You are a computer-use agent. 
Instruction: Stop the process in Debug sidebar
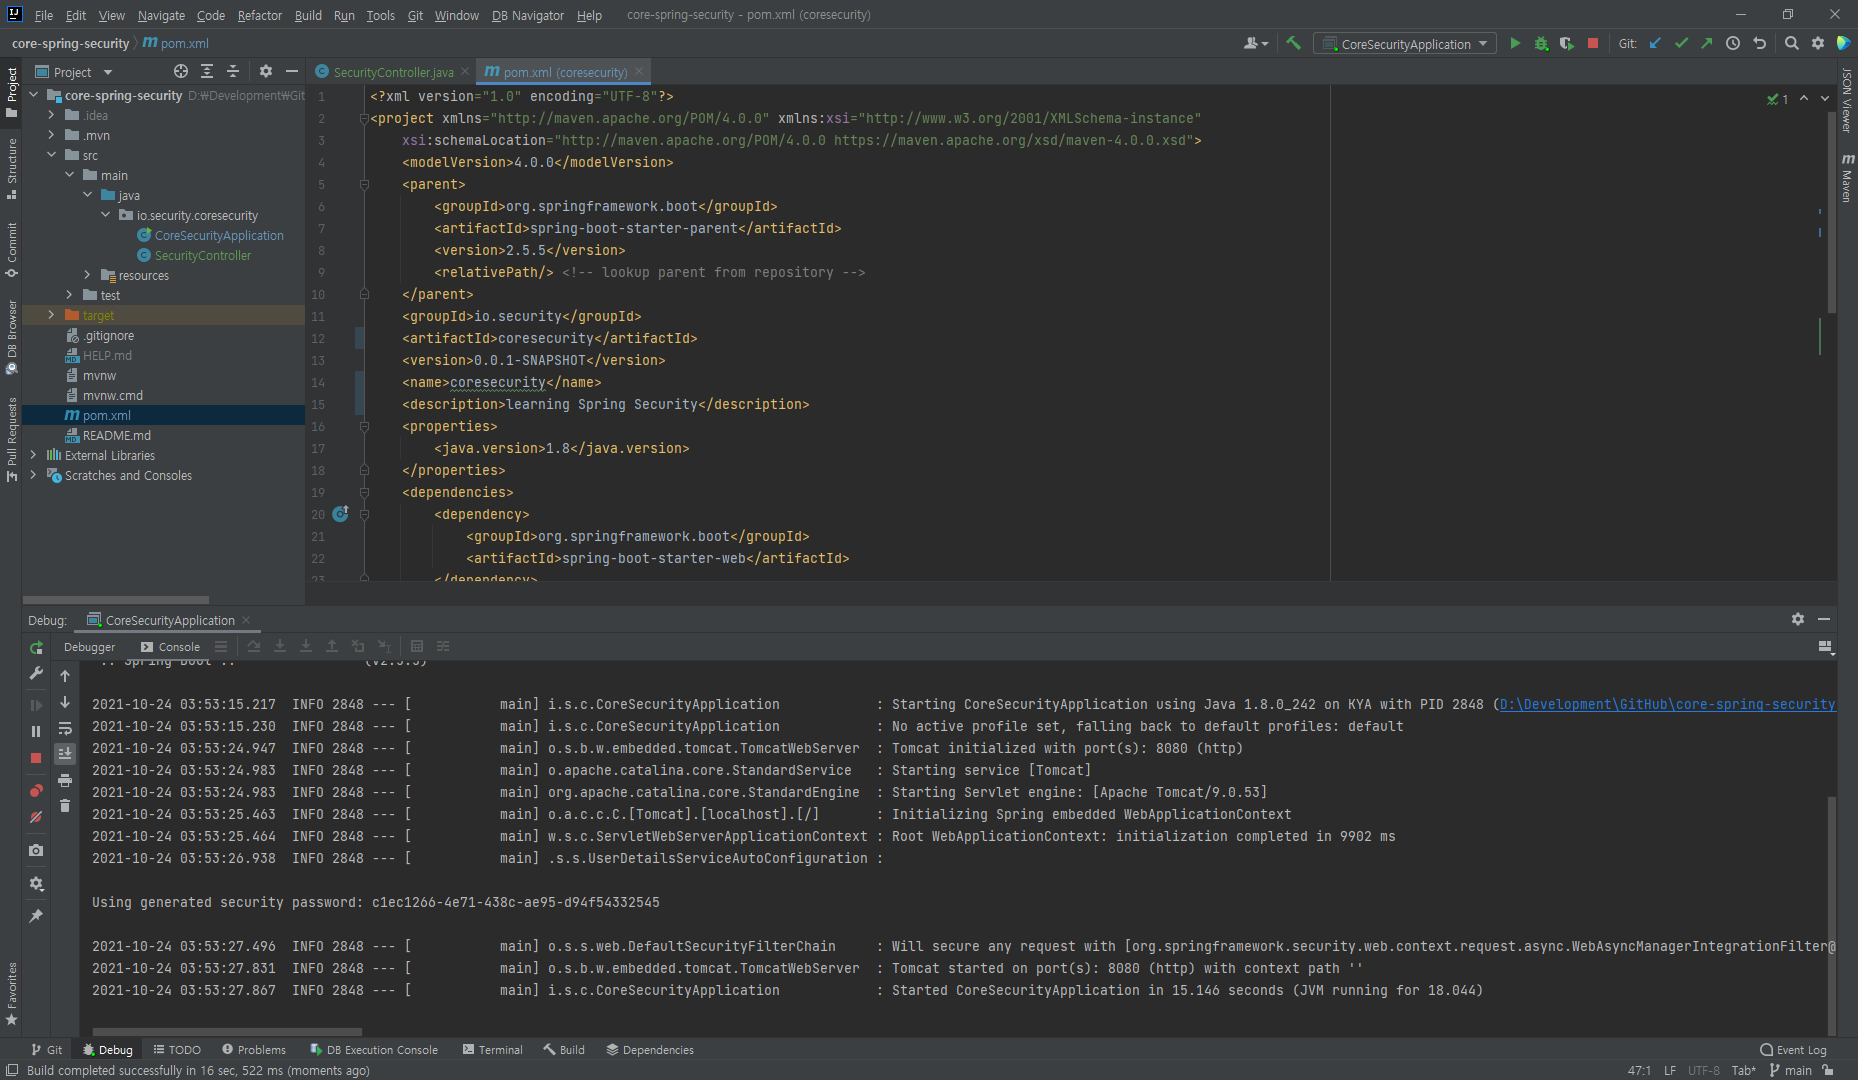click(x=36, y=758)
